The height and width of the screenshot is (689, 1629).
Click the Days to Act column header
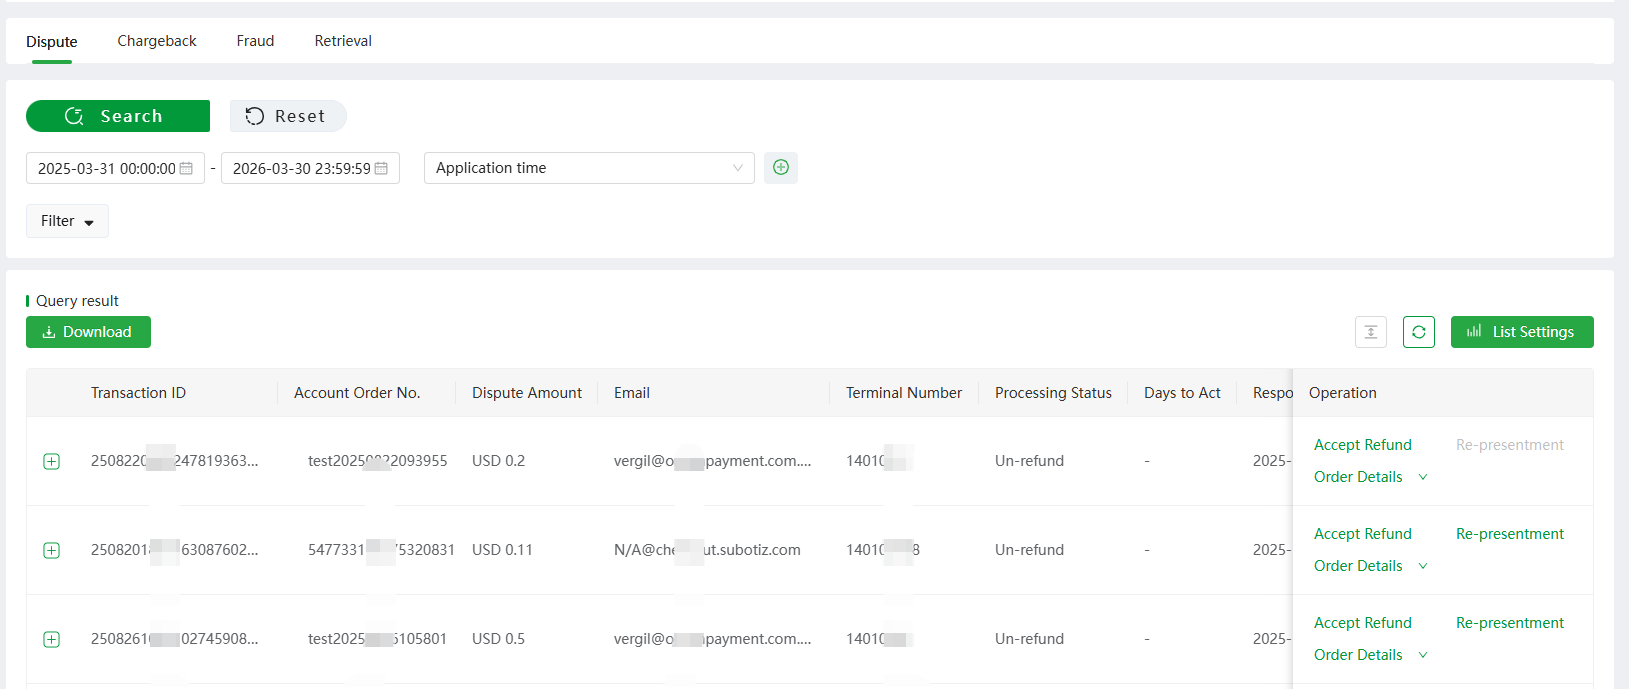[x=1182, y=393]
